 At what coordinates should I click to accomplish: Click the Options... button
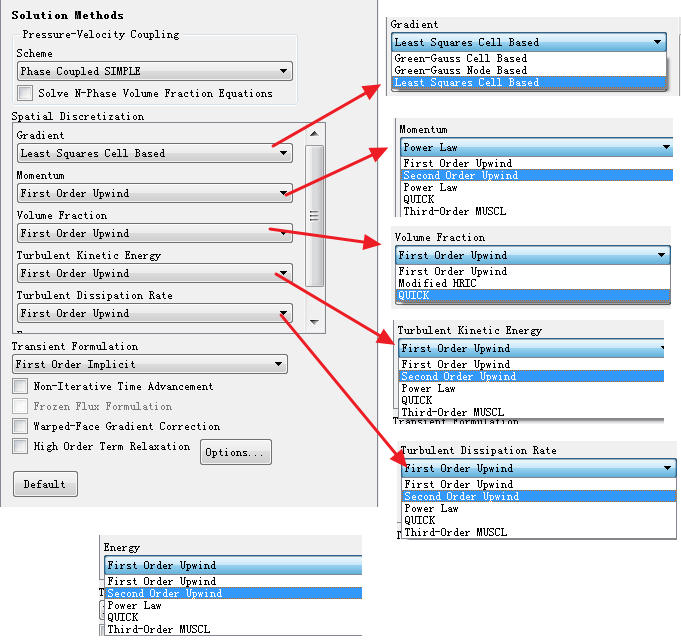[x=235, y=453]
